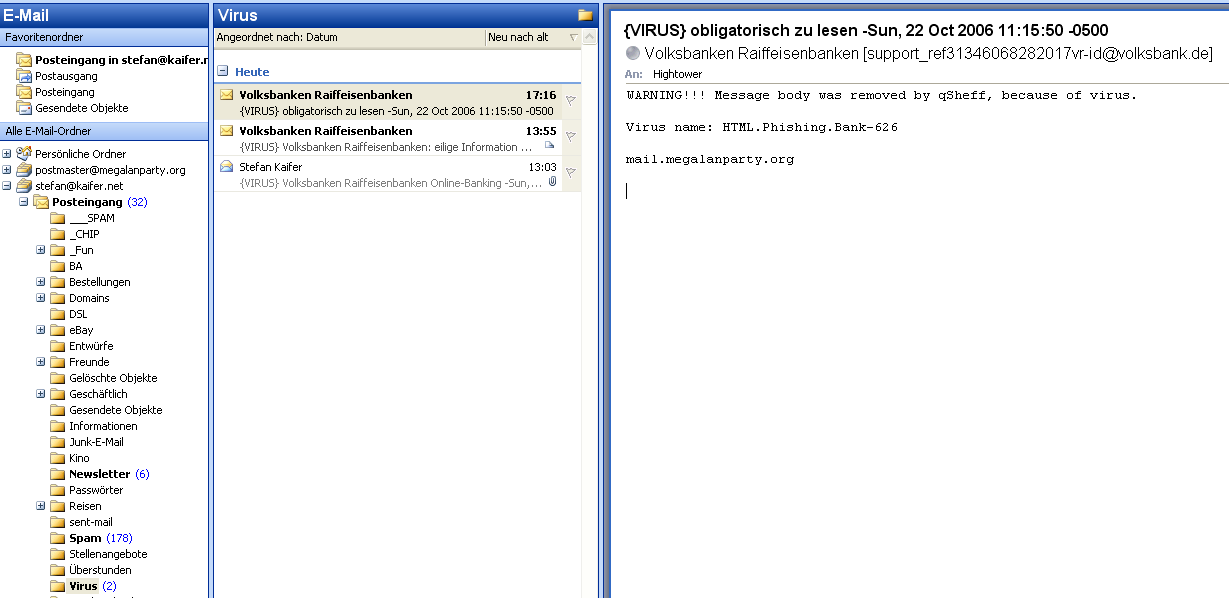Click in the message body text area
The height and width of the screenshot is (598, 1229).
point(900,350)
